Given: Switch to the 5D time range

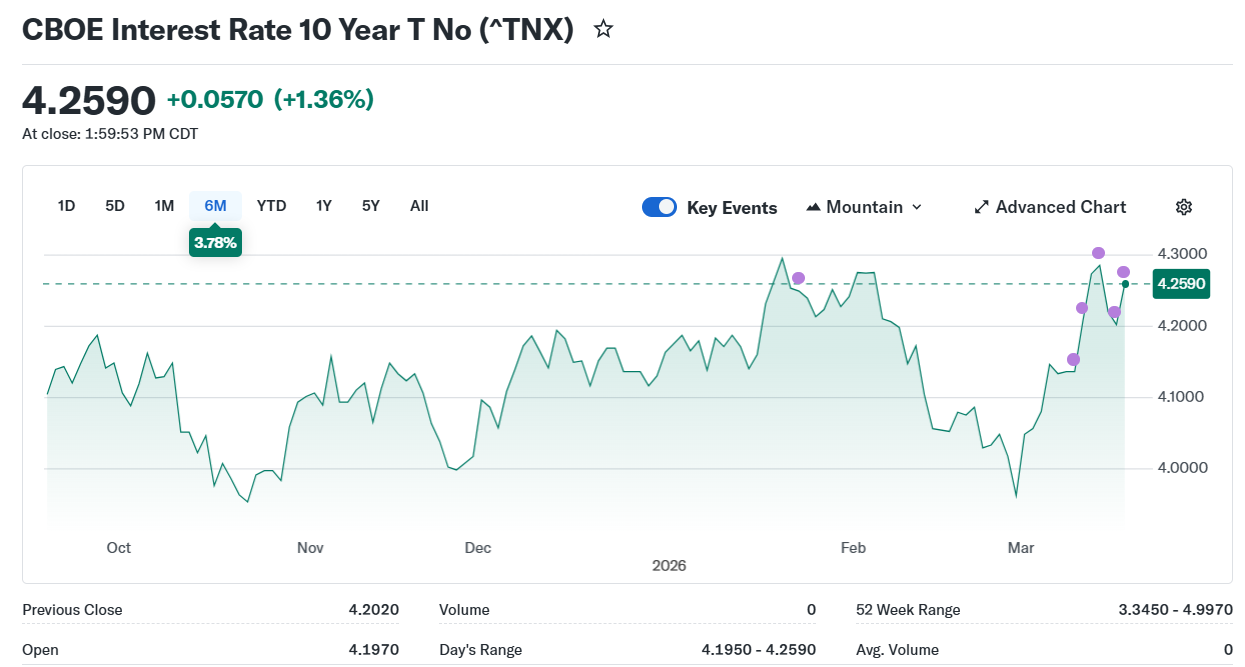Looking at the screenshot, I should (x=115, y=206).
